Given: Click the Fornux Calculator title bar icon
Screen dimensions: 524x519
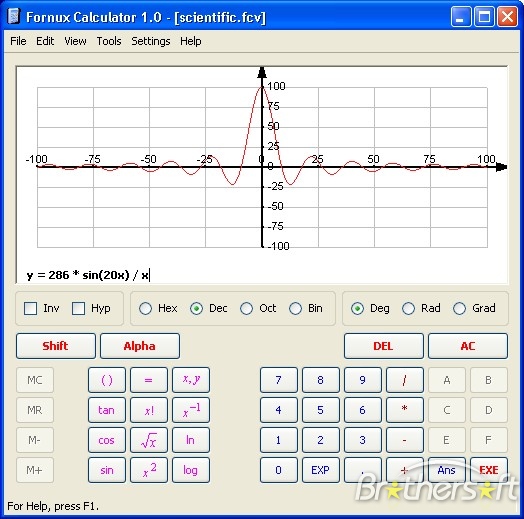Looking at the screenshot, I should tap(14, 16).
